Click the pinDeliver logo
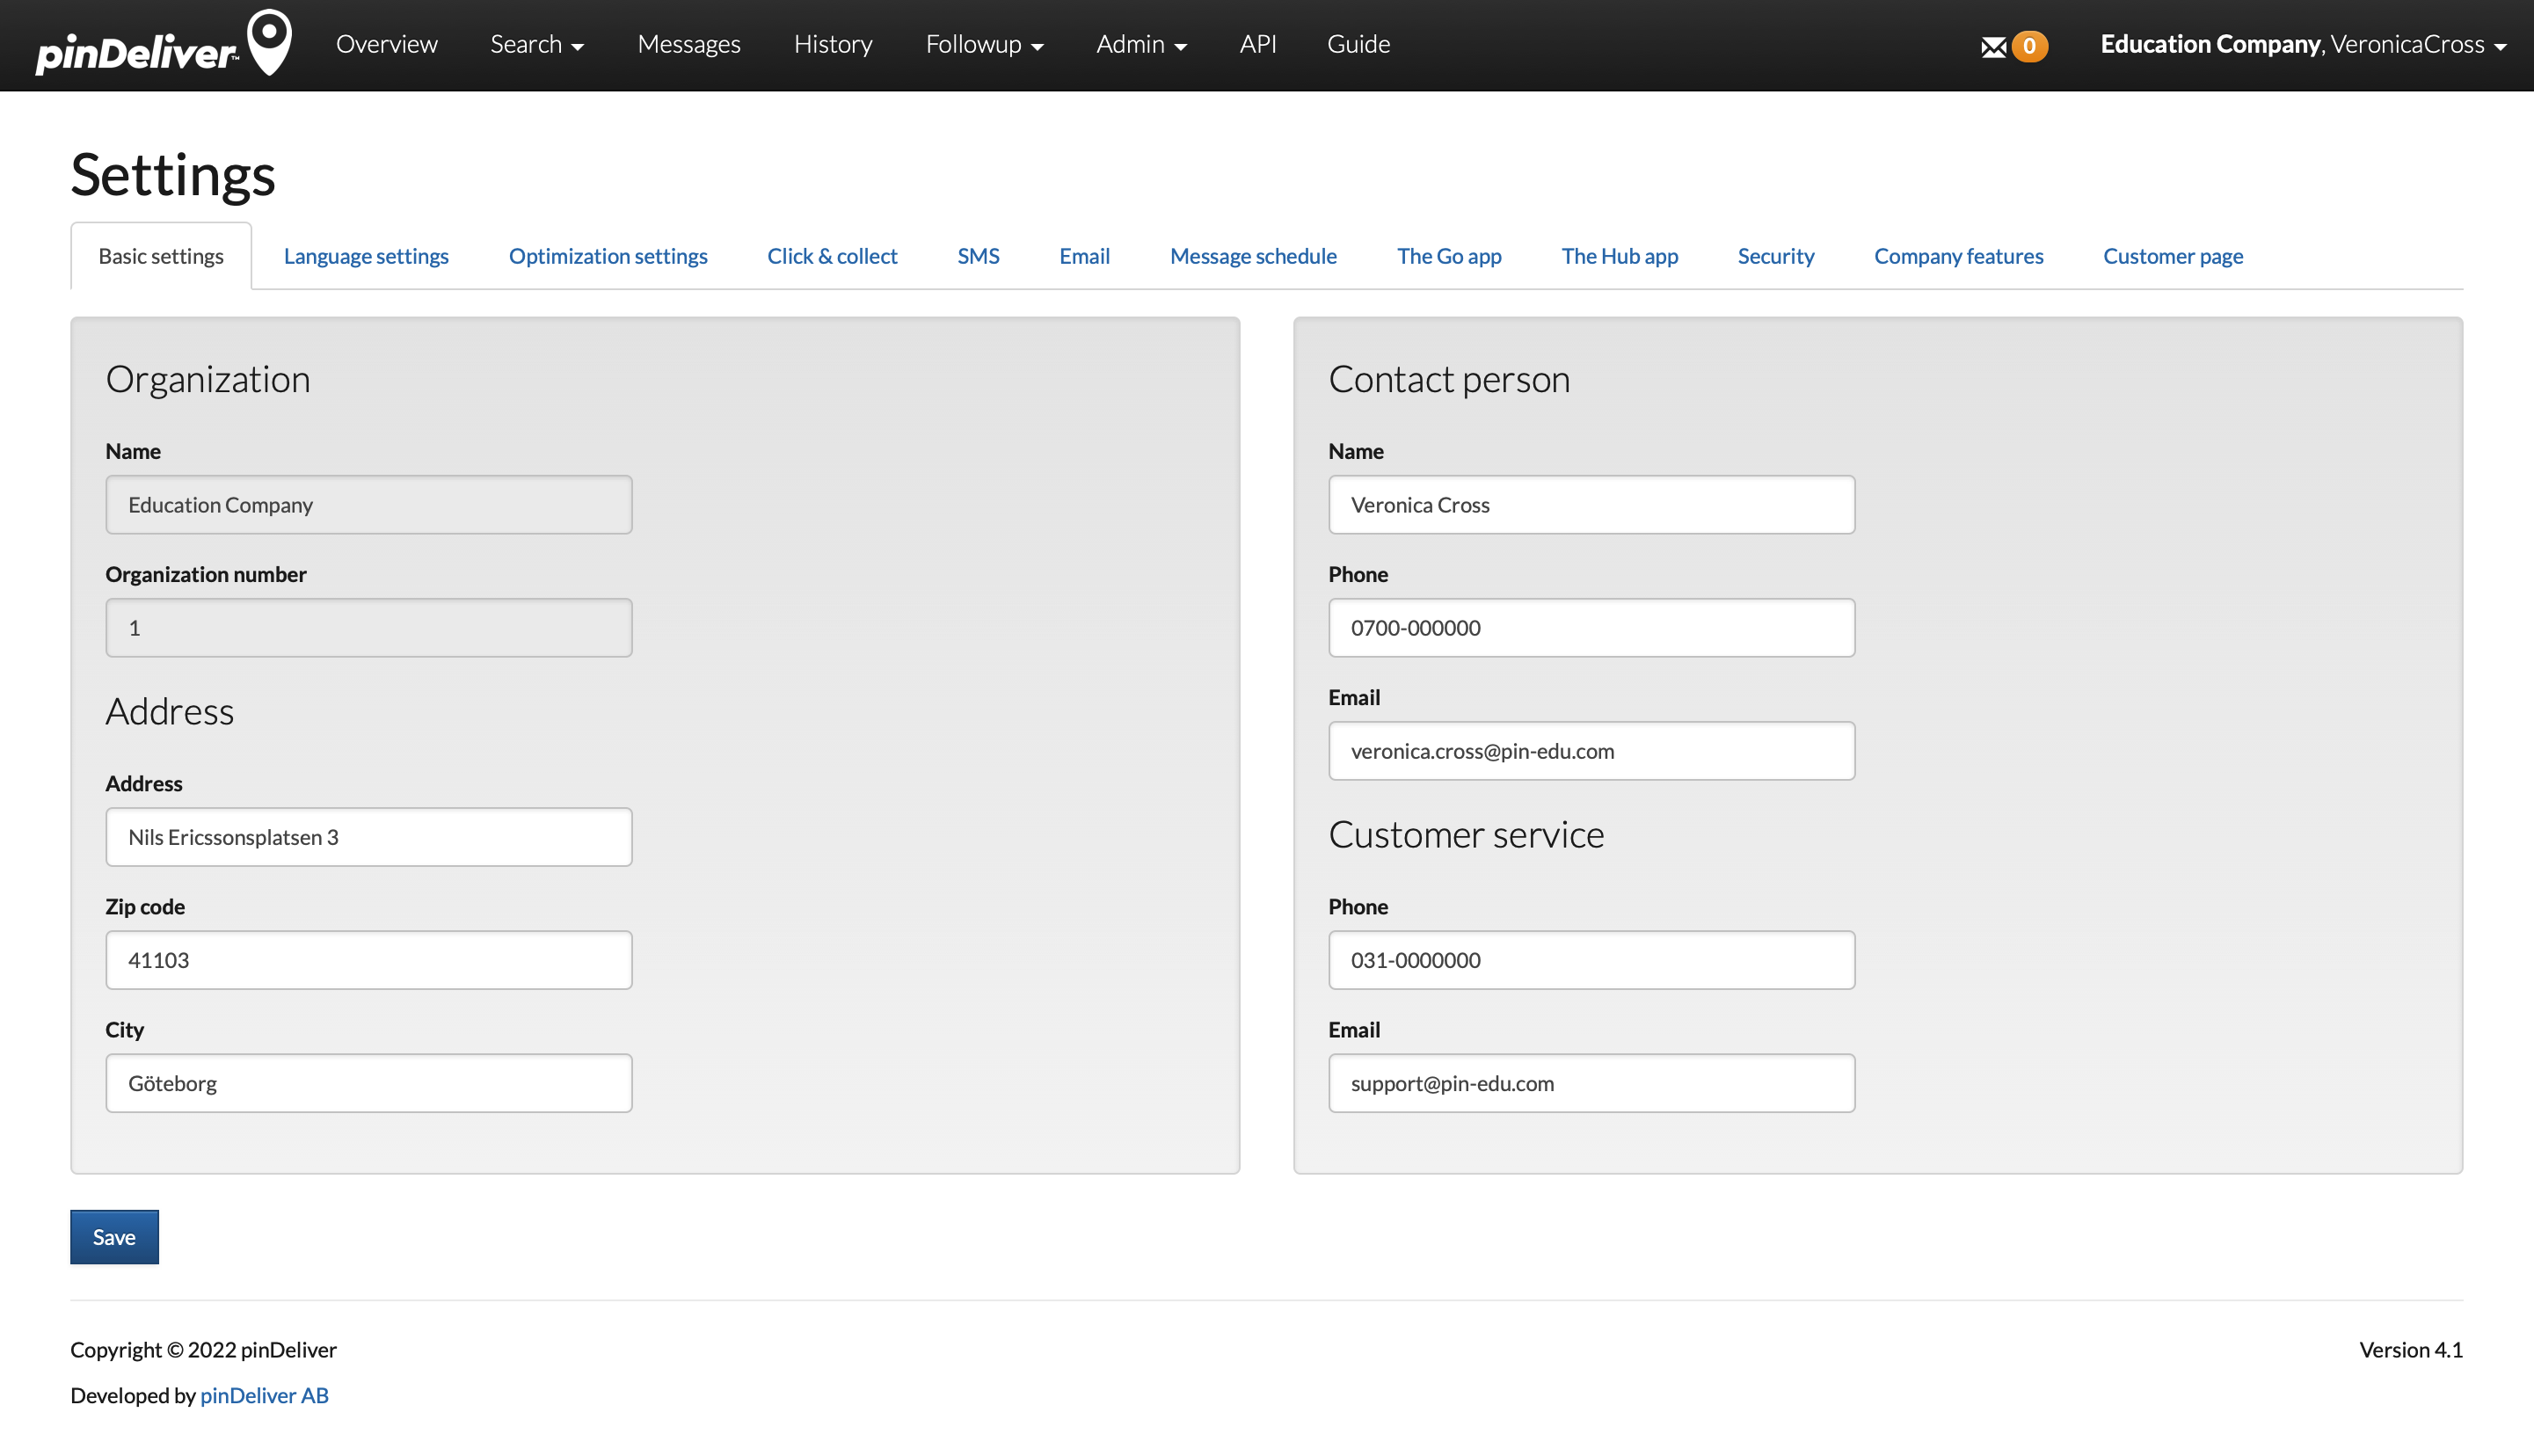Screen dimensions: 2534x1456 [164, 44]
